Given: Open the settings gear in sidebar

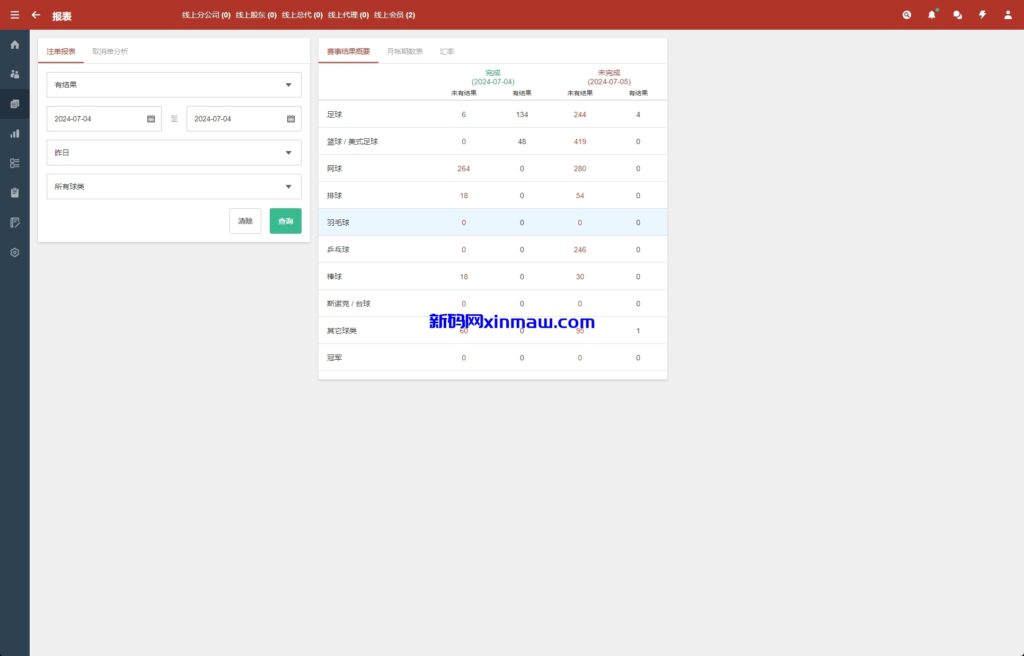Looking at the screenshot, I should click(14, 253).
